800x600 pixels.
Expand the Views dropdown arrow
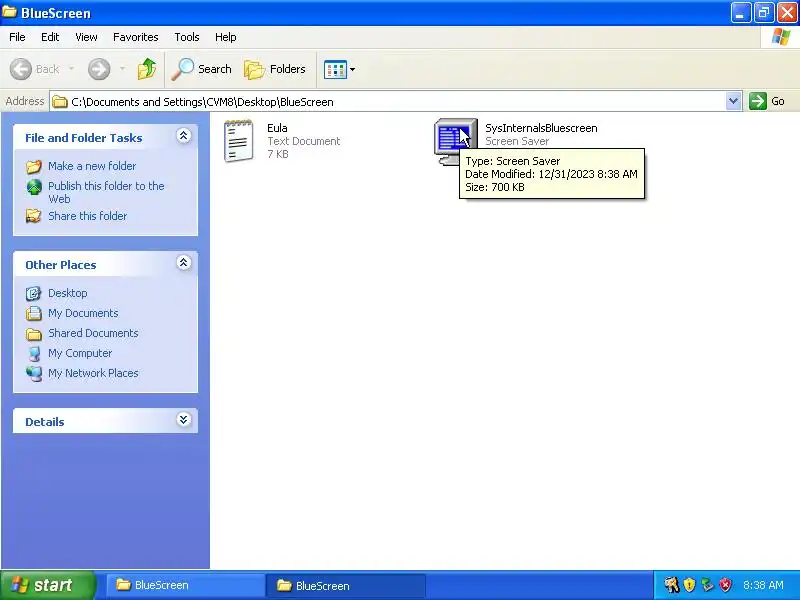pyautogui.click(x=353, y=69)
